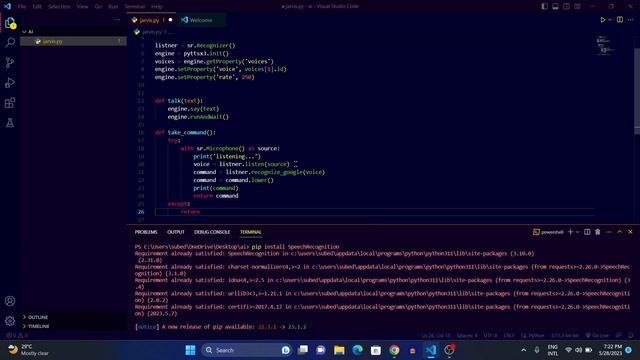Show hidden system tray icons chevron

pyautogui.click(x=523, y=350)
